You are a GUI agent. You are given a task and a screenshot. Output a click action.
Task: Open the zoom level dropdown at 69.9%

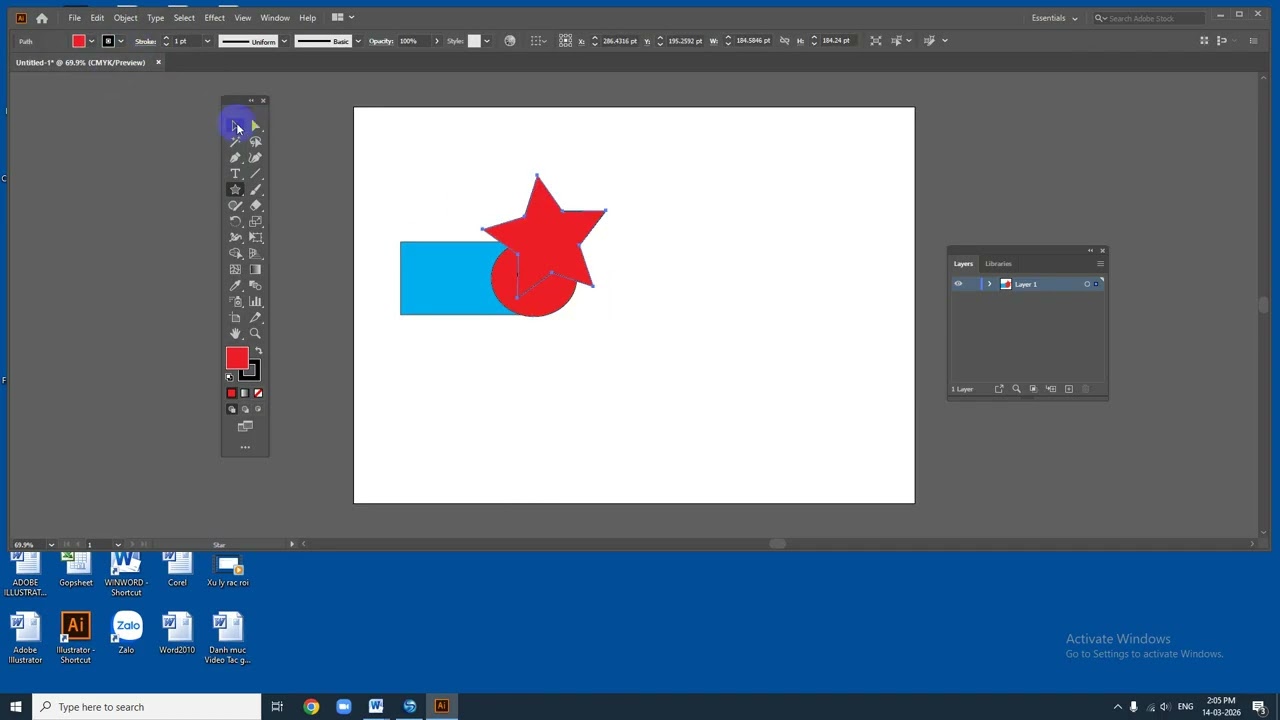pyautogui.click(x=51, y=544)
